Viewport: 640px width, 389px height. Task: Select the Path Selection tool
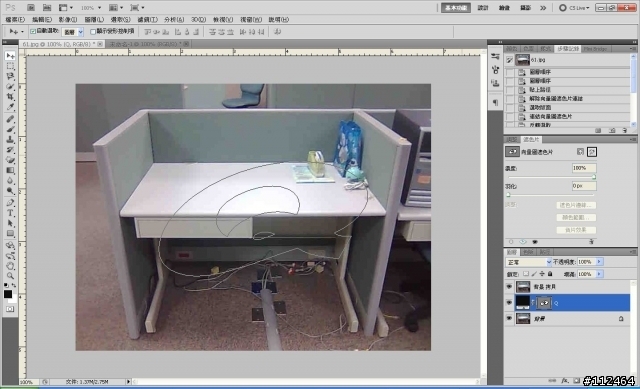point(10,223)
